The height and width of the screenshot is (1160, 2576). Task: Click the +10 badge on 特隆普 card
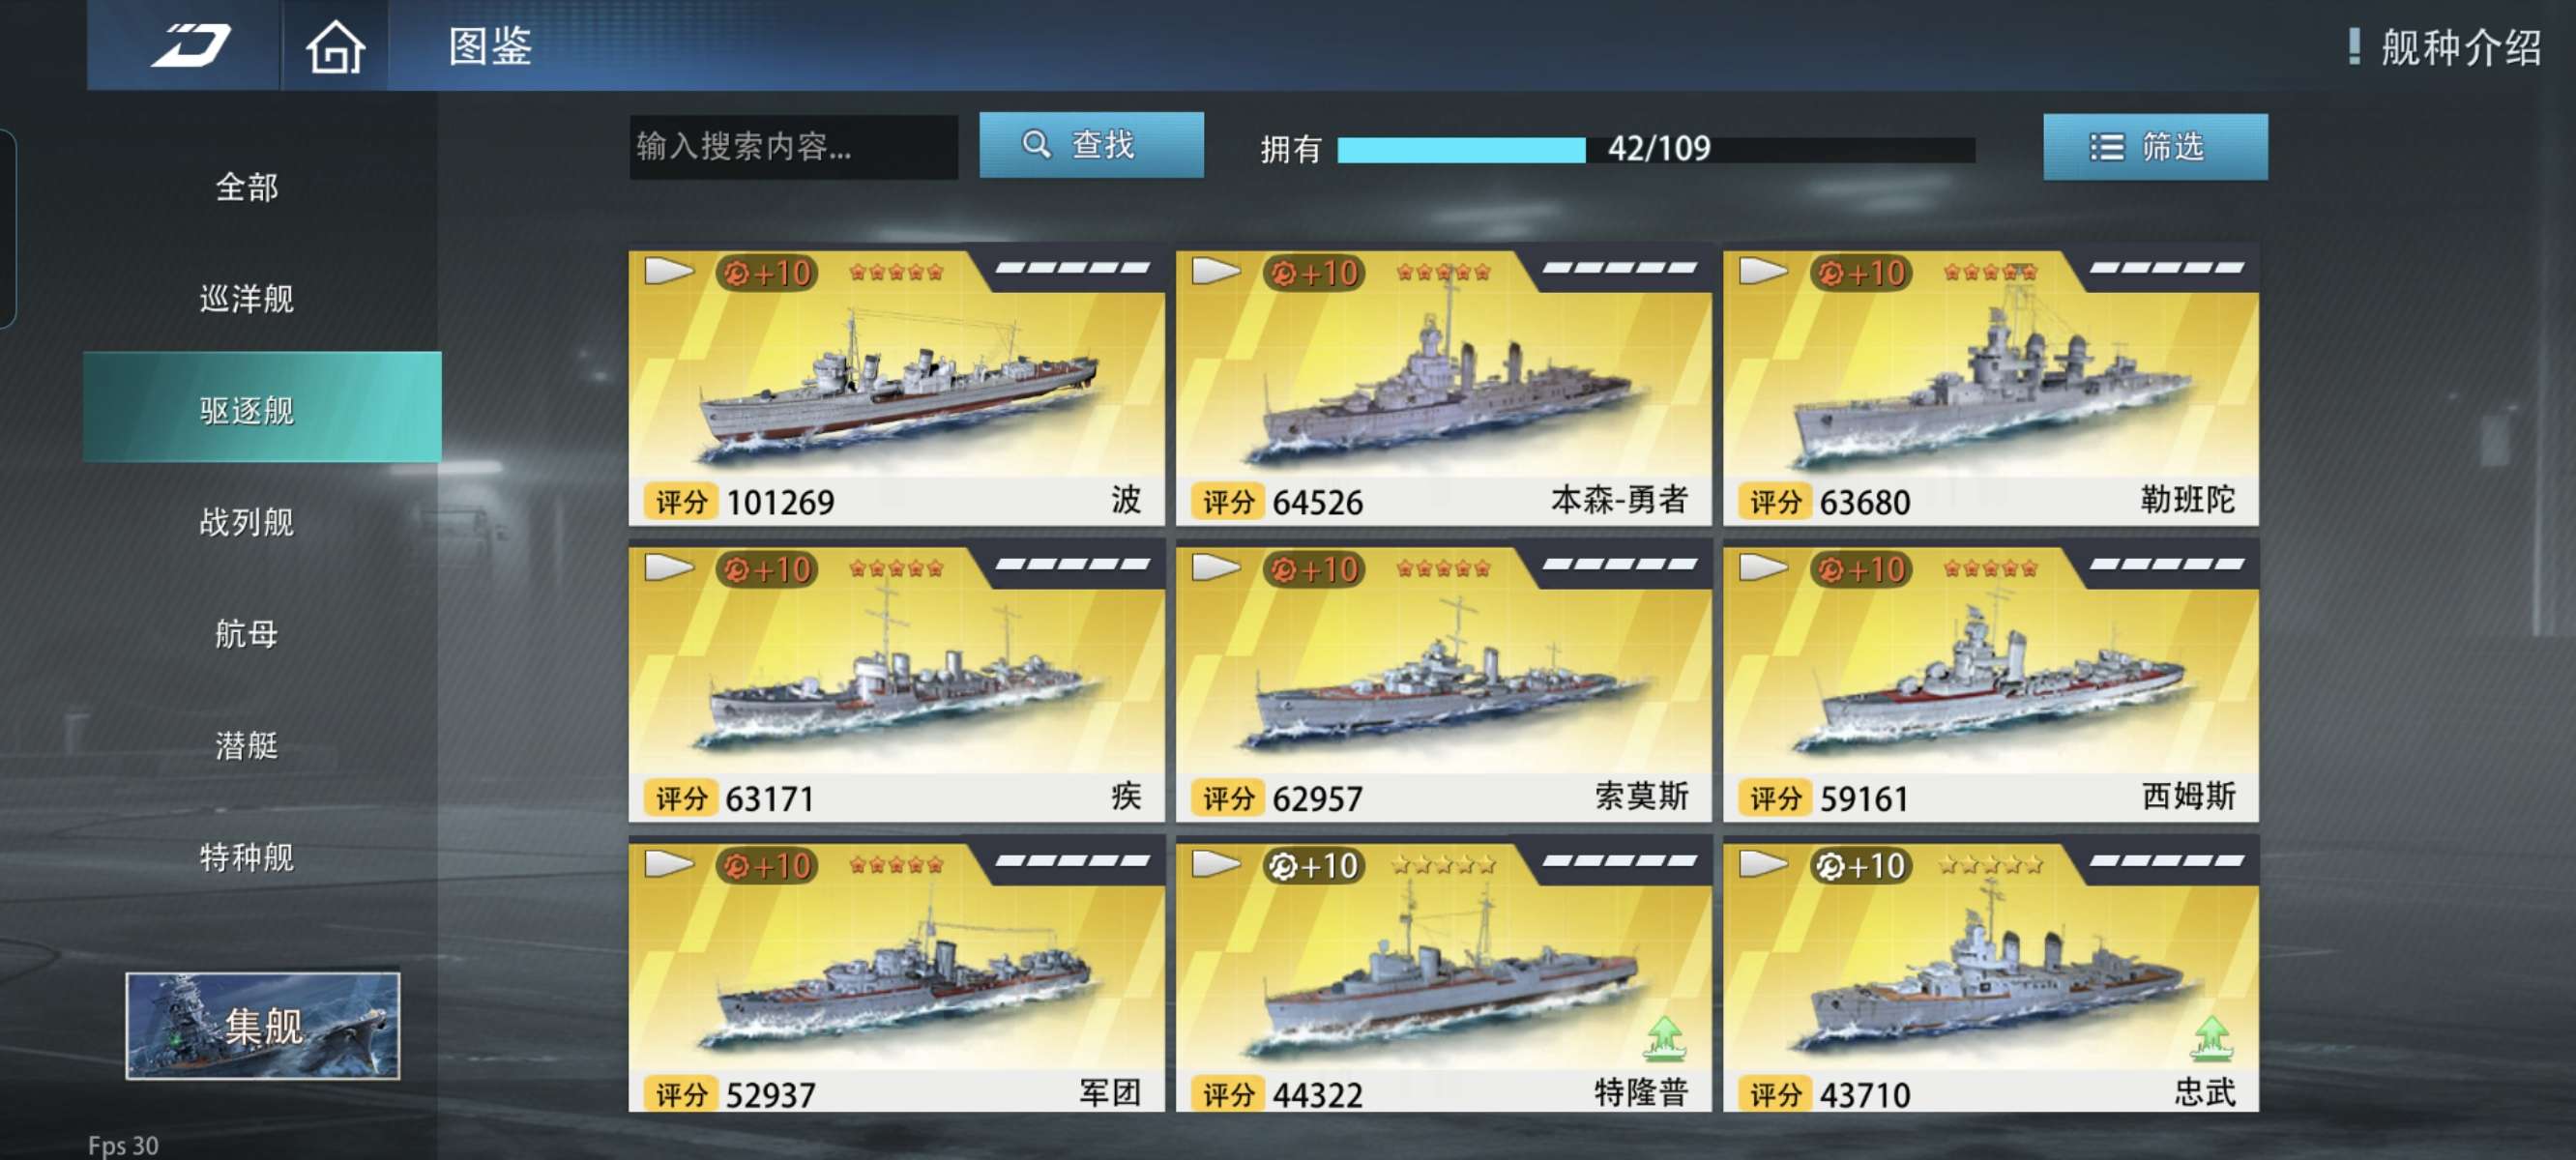click(1313, 865)
